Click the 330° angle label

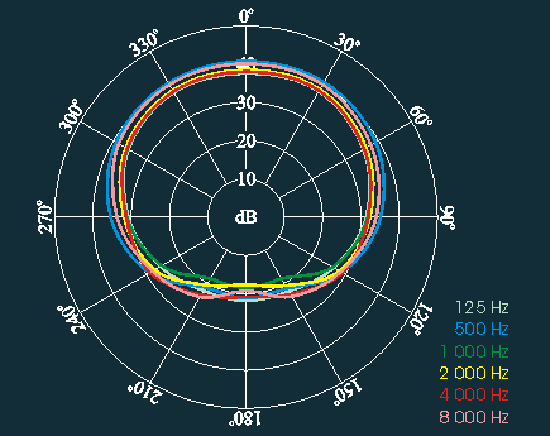tap(143, 43)
